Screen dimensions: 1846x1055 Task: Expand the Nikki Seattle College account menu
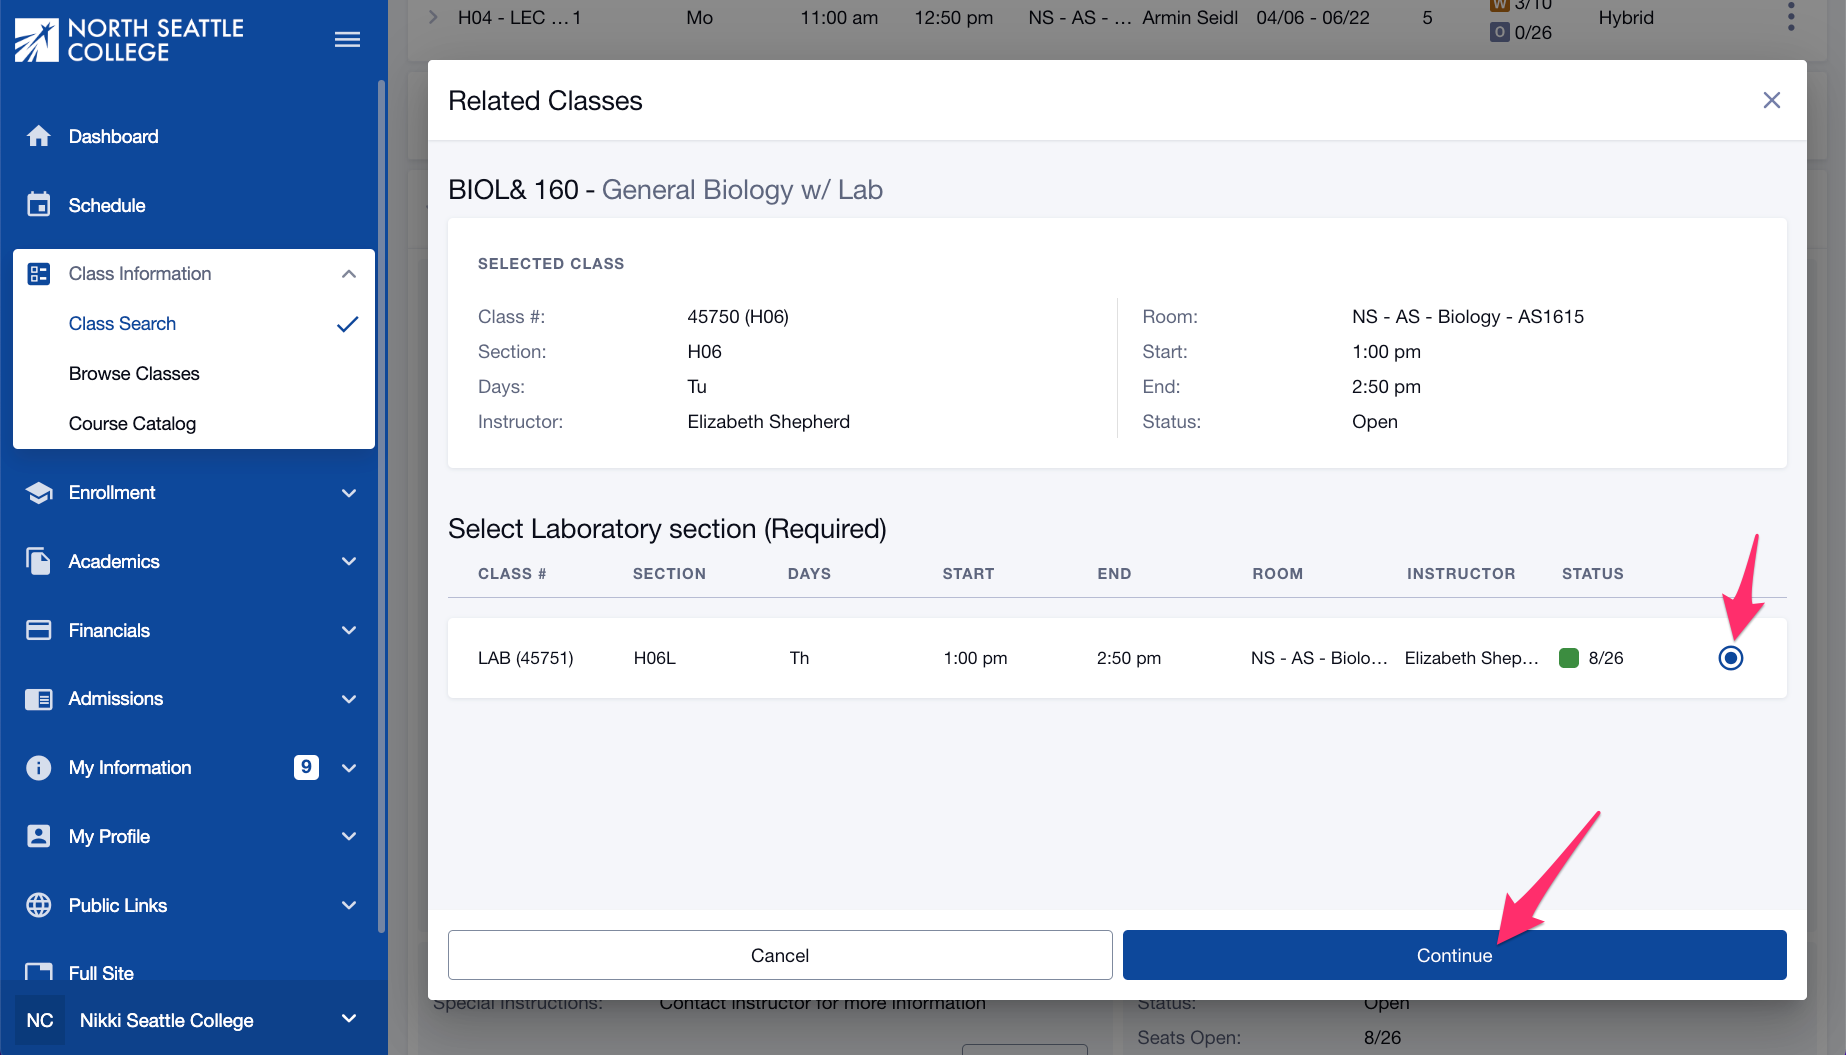click(348, 1019)
